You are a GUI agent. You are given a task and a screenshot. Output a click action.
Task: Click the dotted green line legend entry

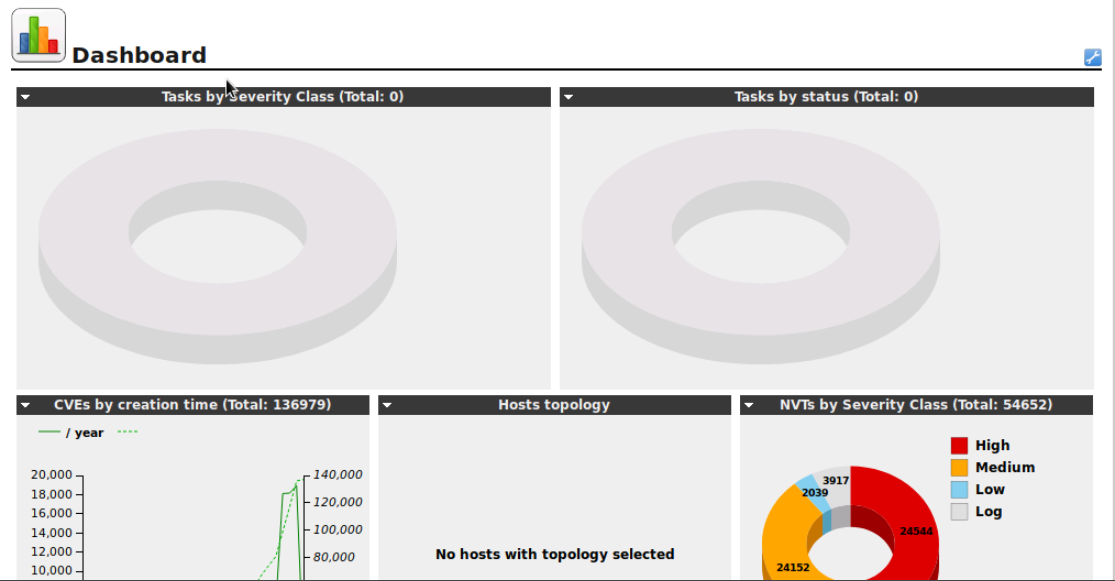(127, 432)
